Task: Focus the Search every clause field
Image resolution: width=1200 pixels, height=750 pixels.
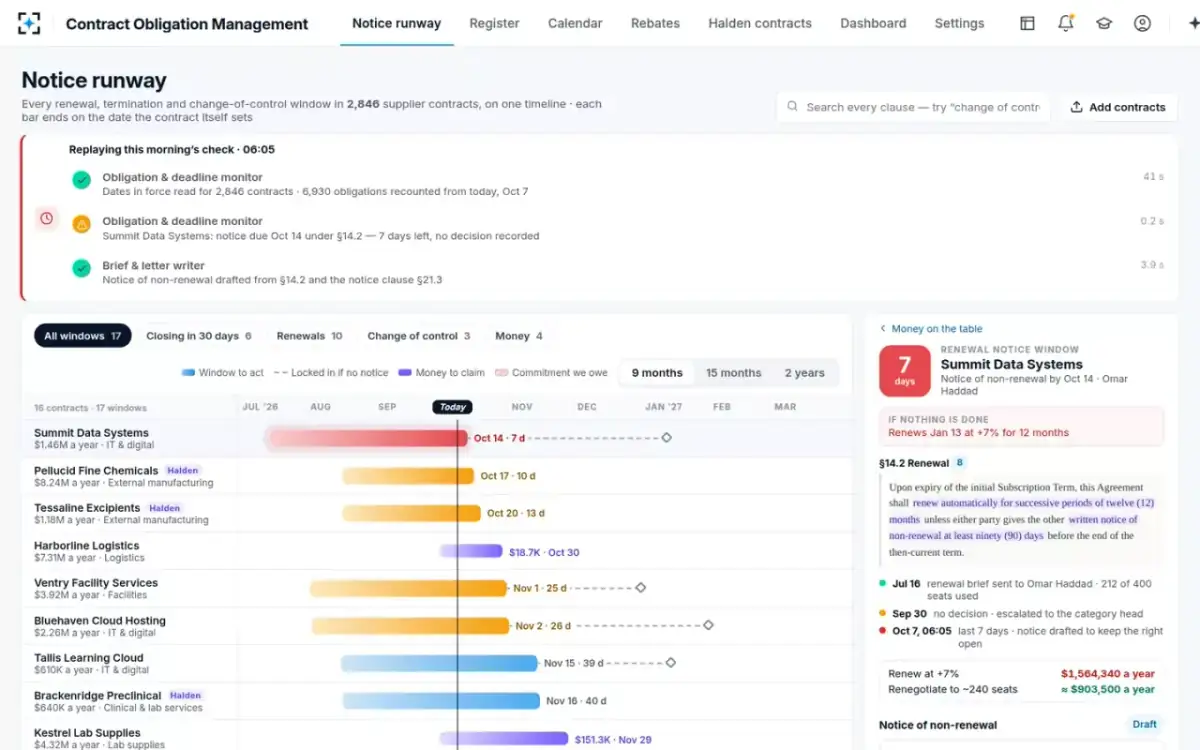Action: pyautogui.click(x=913, y=107)
